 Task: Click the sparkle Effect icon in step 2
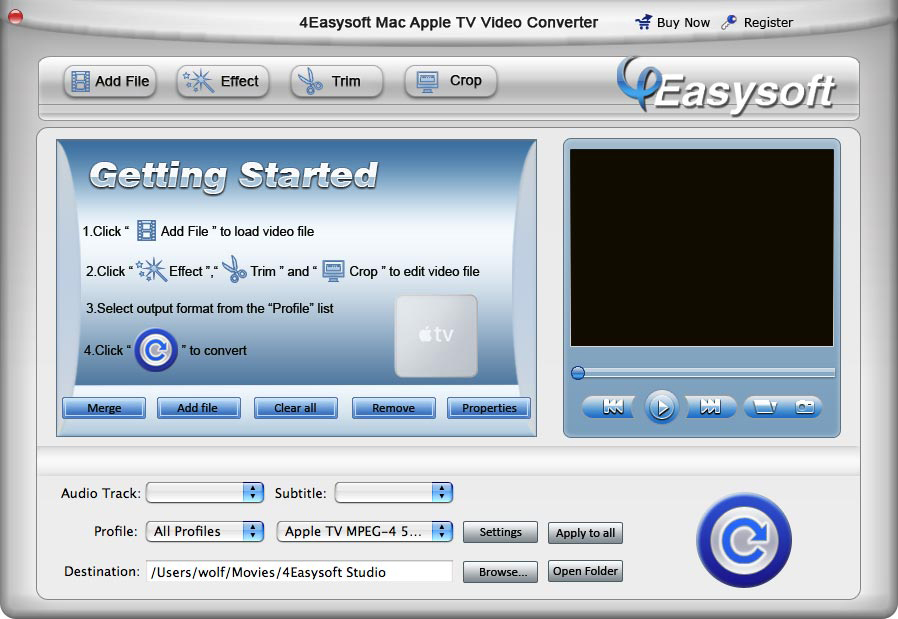151,269
